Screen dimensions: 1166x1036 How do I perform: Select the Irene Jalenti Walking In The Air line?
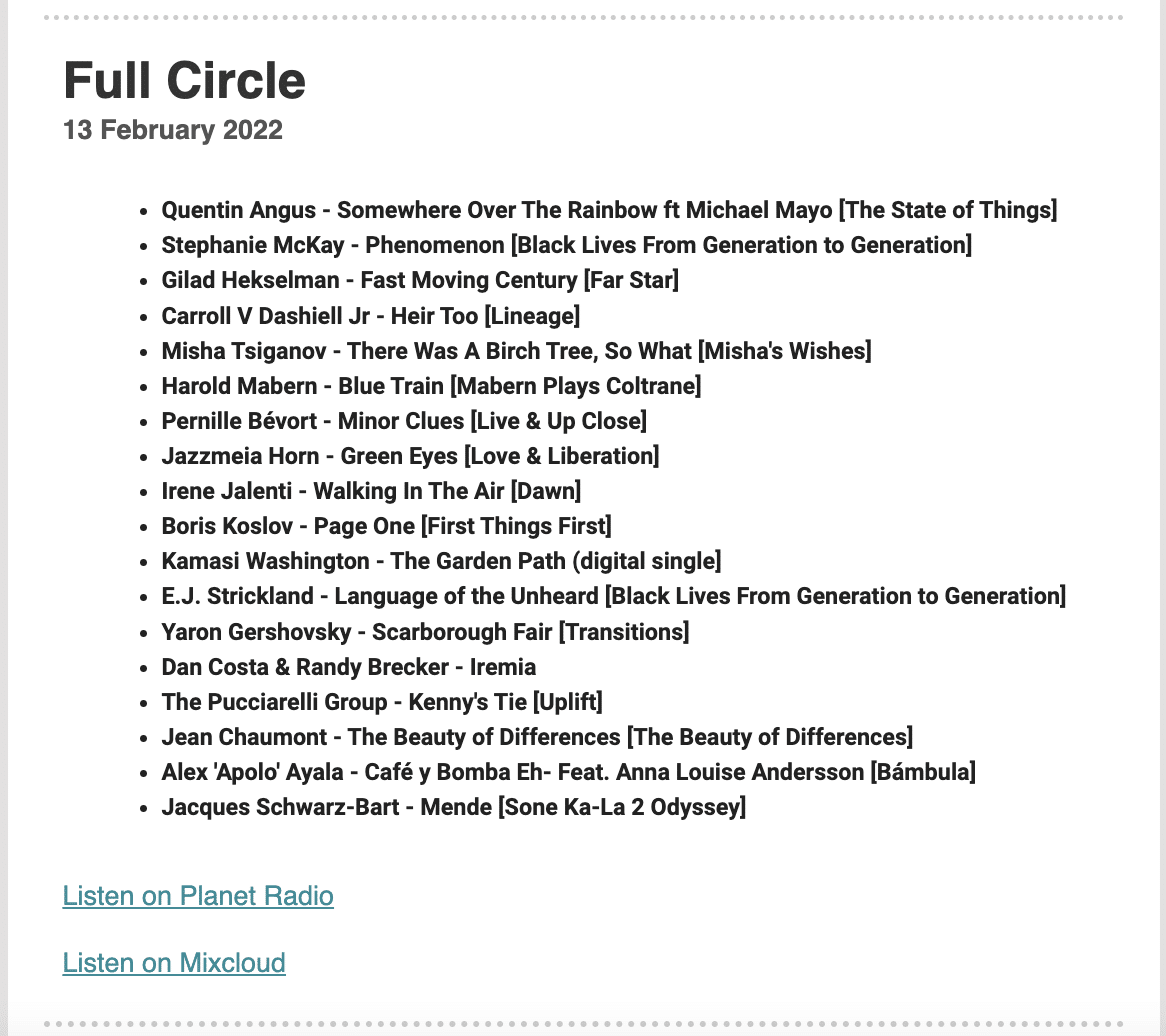coord(371,490)
